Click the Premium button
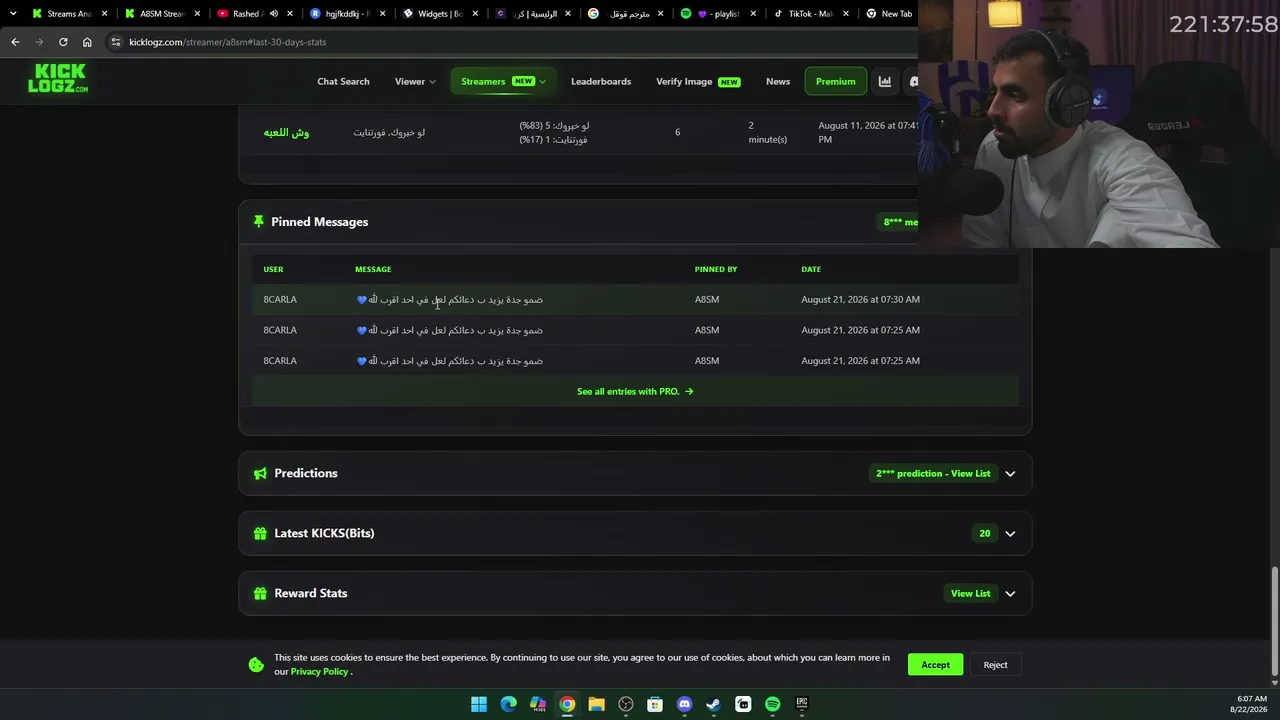The height and width of the screenshot is (720, 1280). point(836,81)
